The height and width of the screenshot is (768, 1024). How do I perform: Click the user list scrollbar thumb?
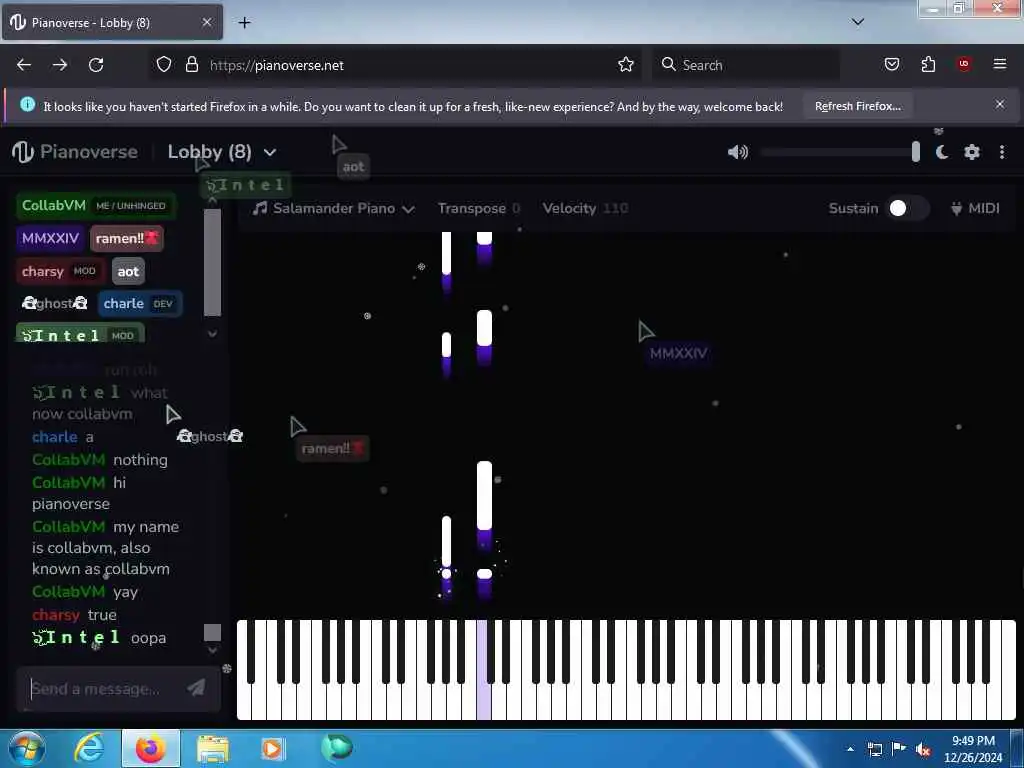coord(212,262)
